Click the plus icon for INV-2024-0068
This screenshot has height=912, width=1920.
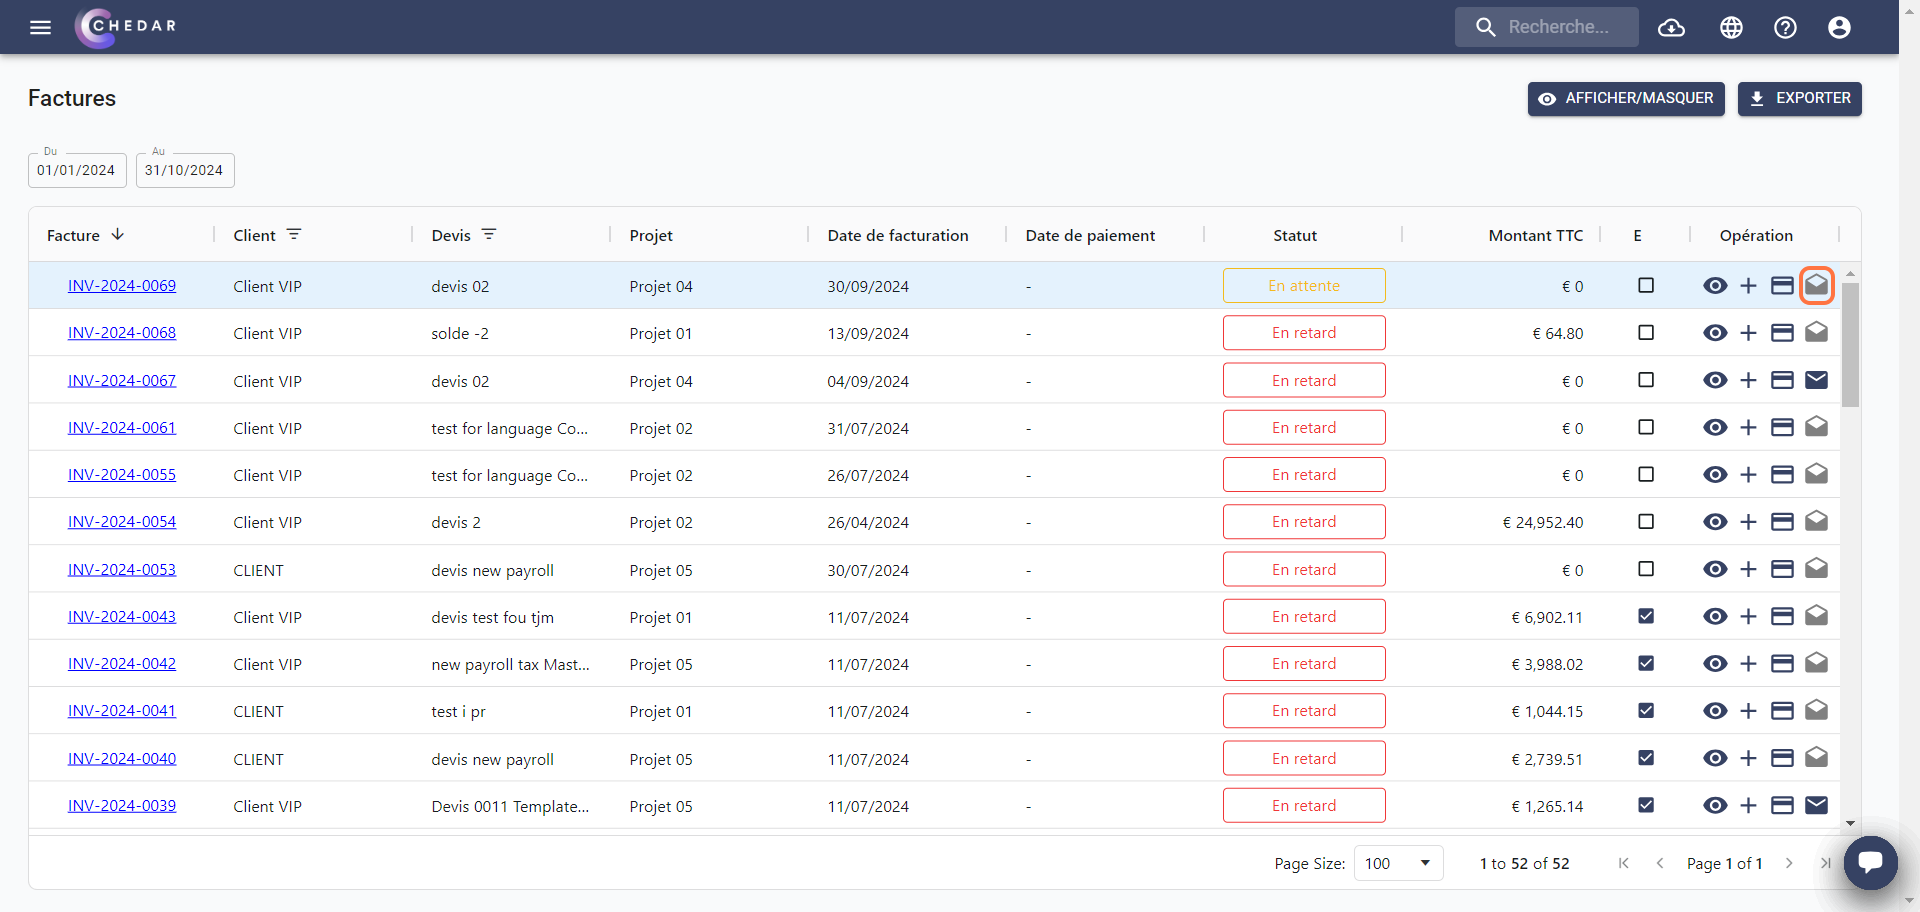(x=1748, y=333)
